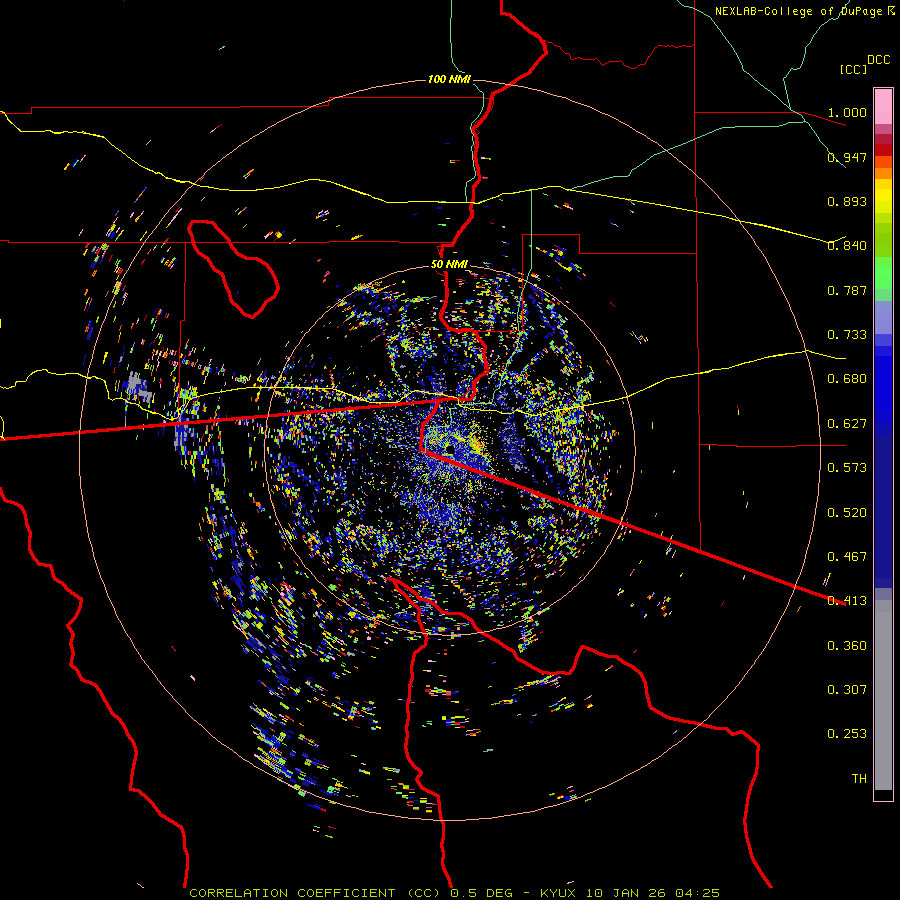Click the DCC legend title
900x900 pixels.
[878, 60]
